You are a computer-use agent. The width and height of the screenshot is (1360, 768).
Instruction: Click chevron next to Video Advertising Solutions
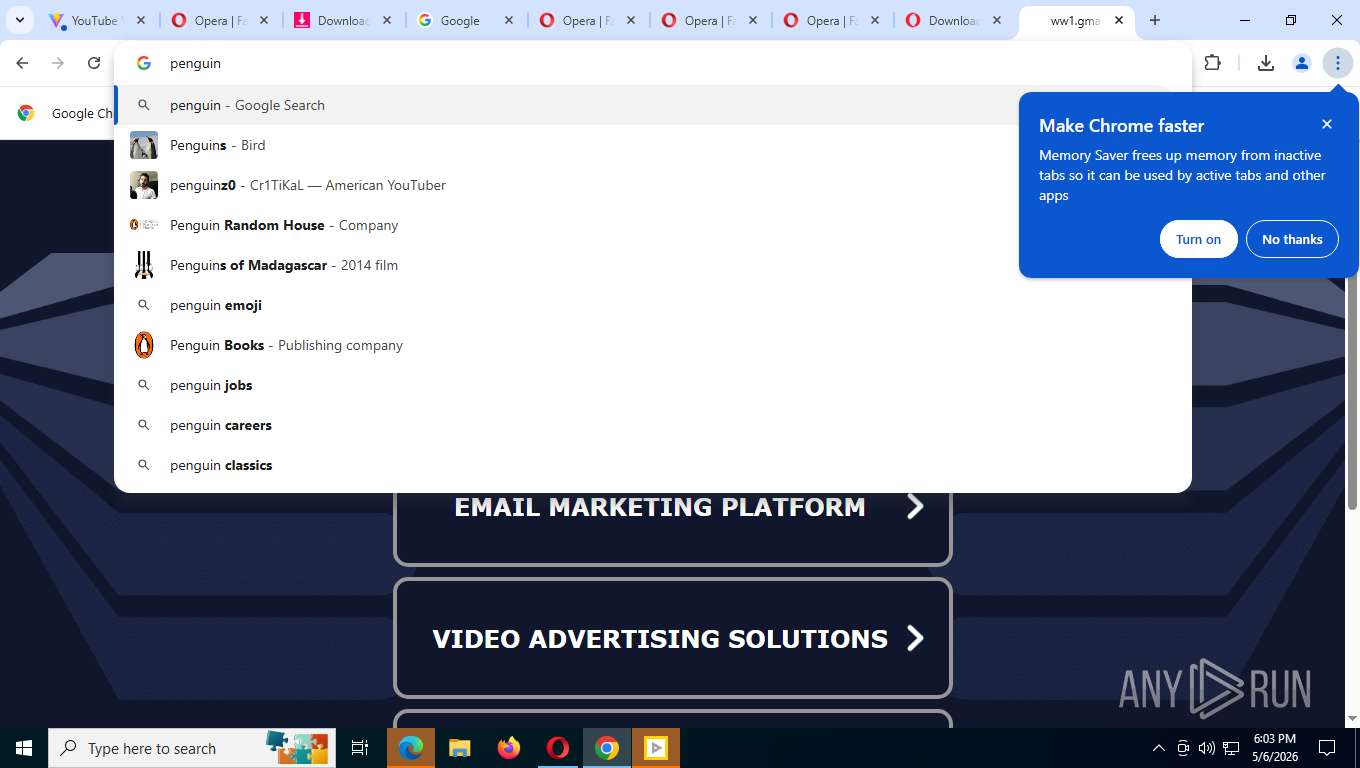coord(914,638)
